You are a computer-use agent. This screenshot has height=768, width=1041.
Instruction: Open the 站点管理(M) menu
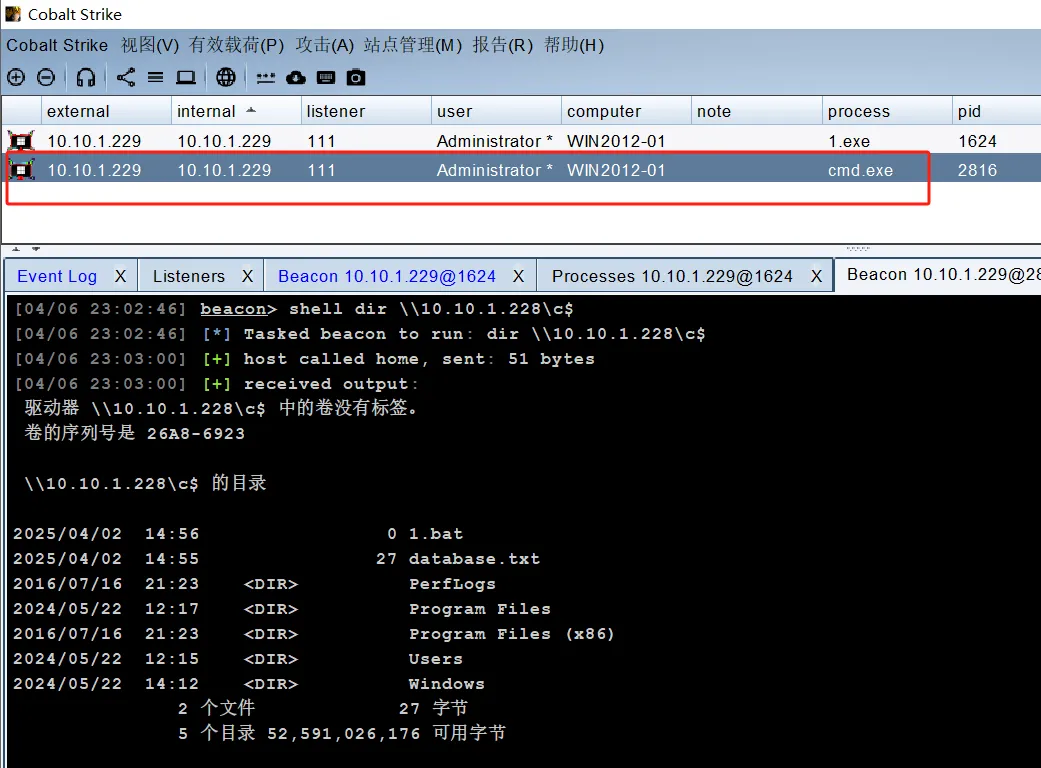click(413, 45)
